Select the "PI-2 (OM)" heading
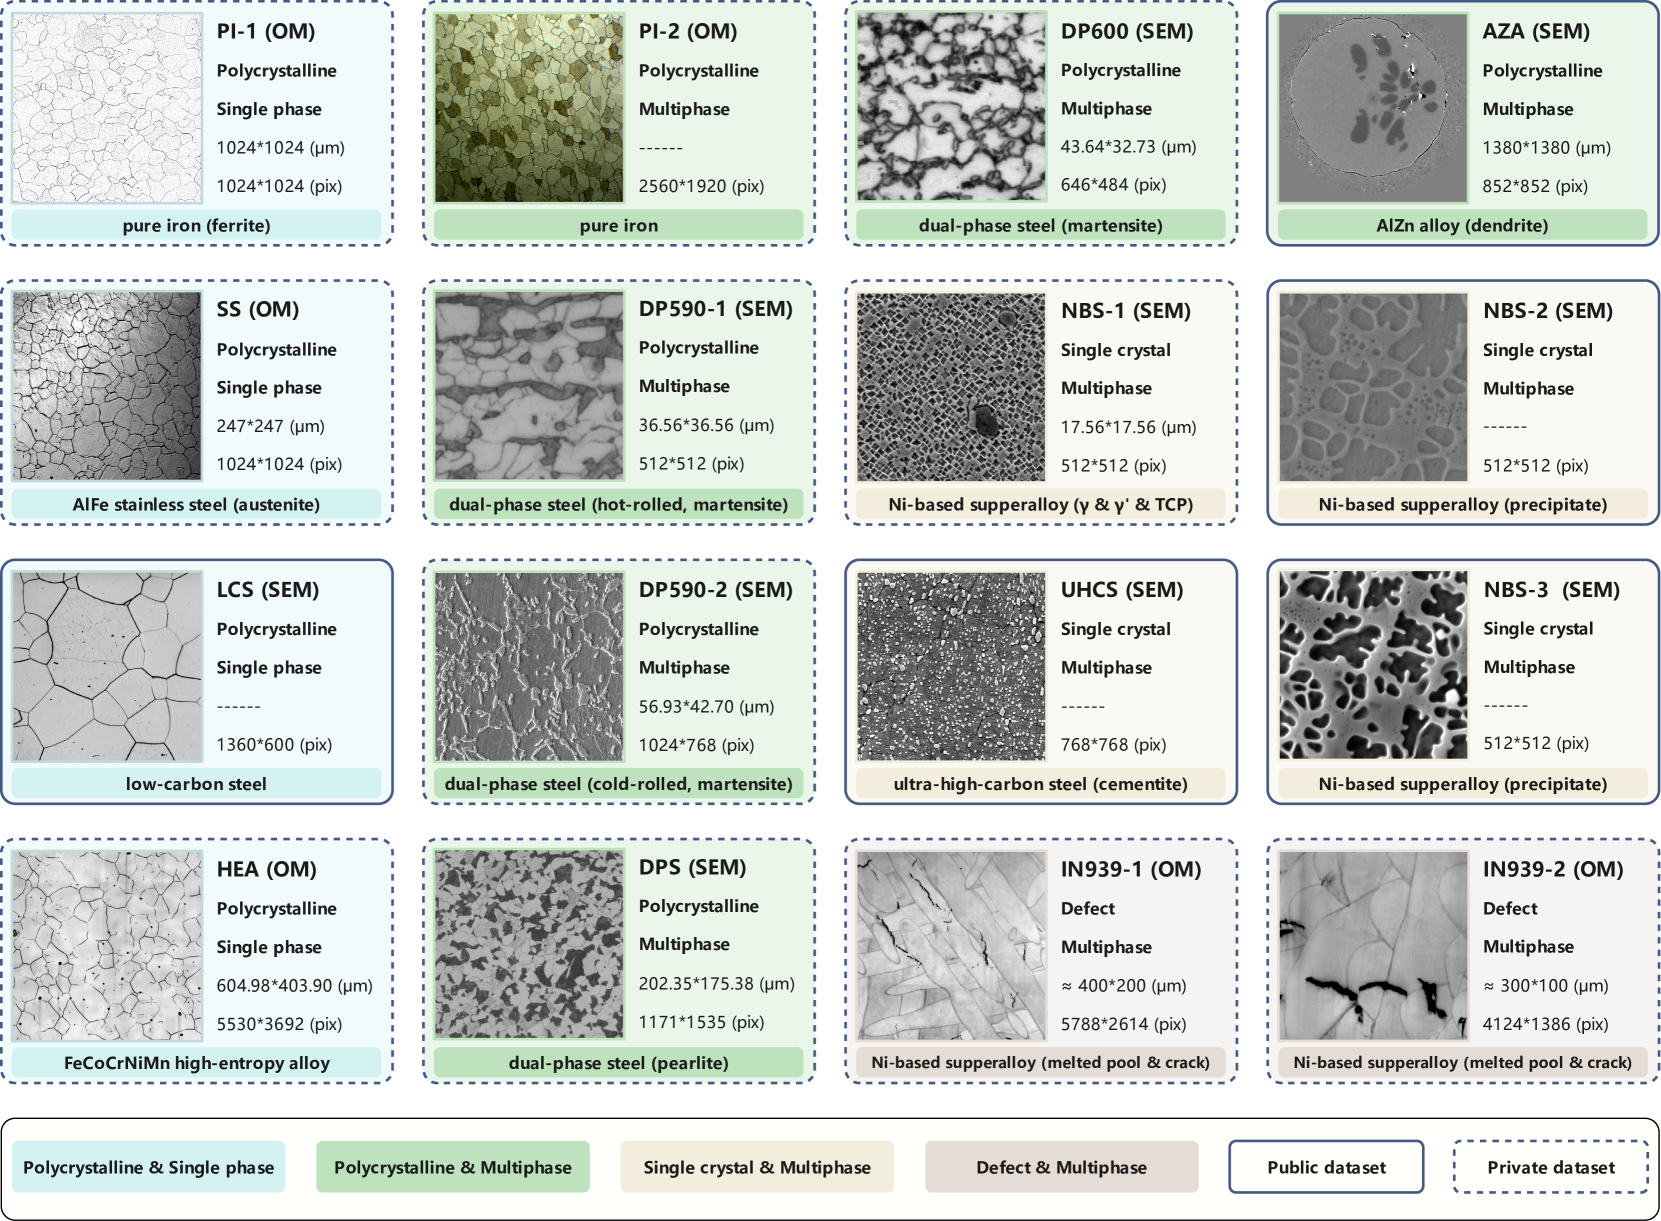 coord(688,31)
